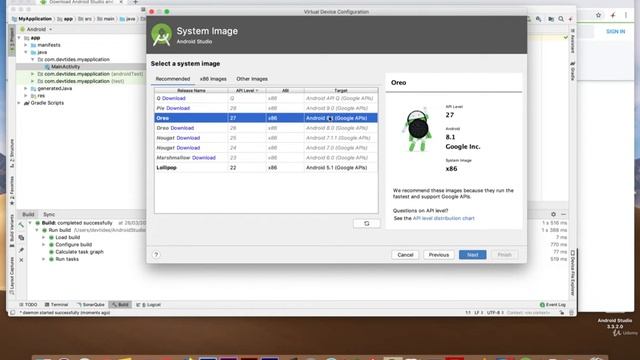Open Build Variants side tab
Viewport: 640px width, 360px height.
pos(12,231)
